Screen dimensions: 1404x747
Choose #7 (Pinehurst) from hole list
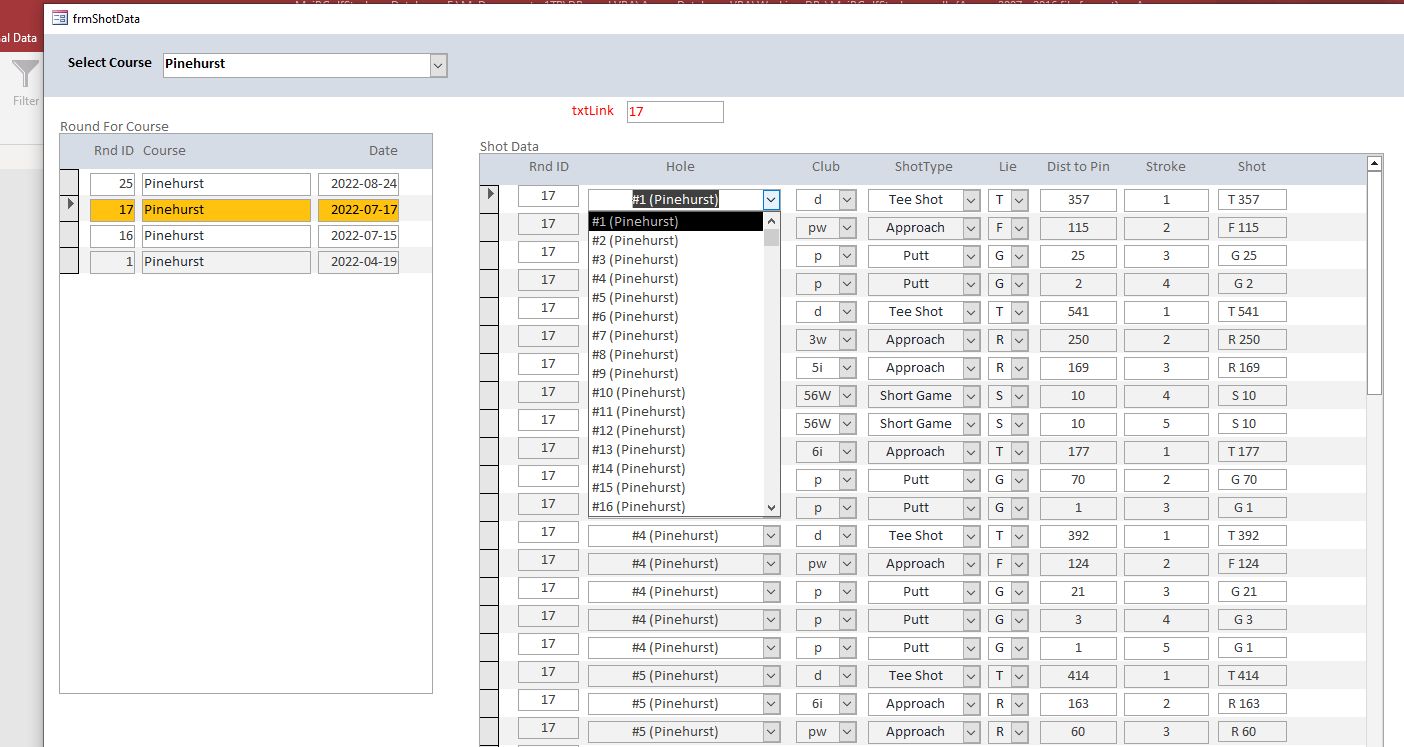point(634,336)
